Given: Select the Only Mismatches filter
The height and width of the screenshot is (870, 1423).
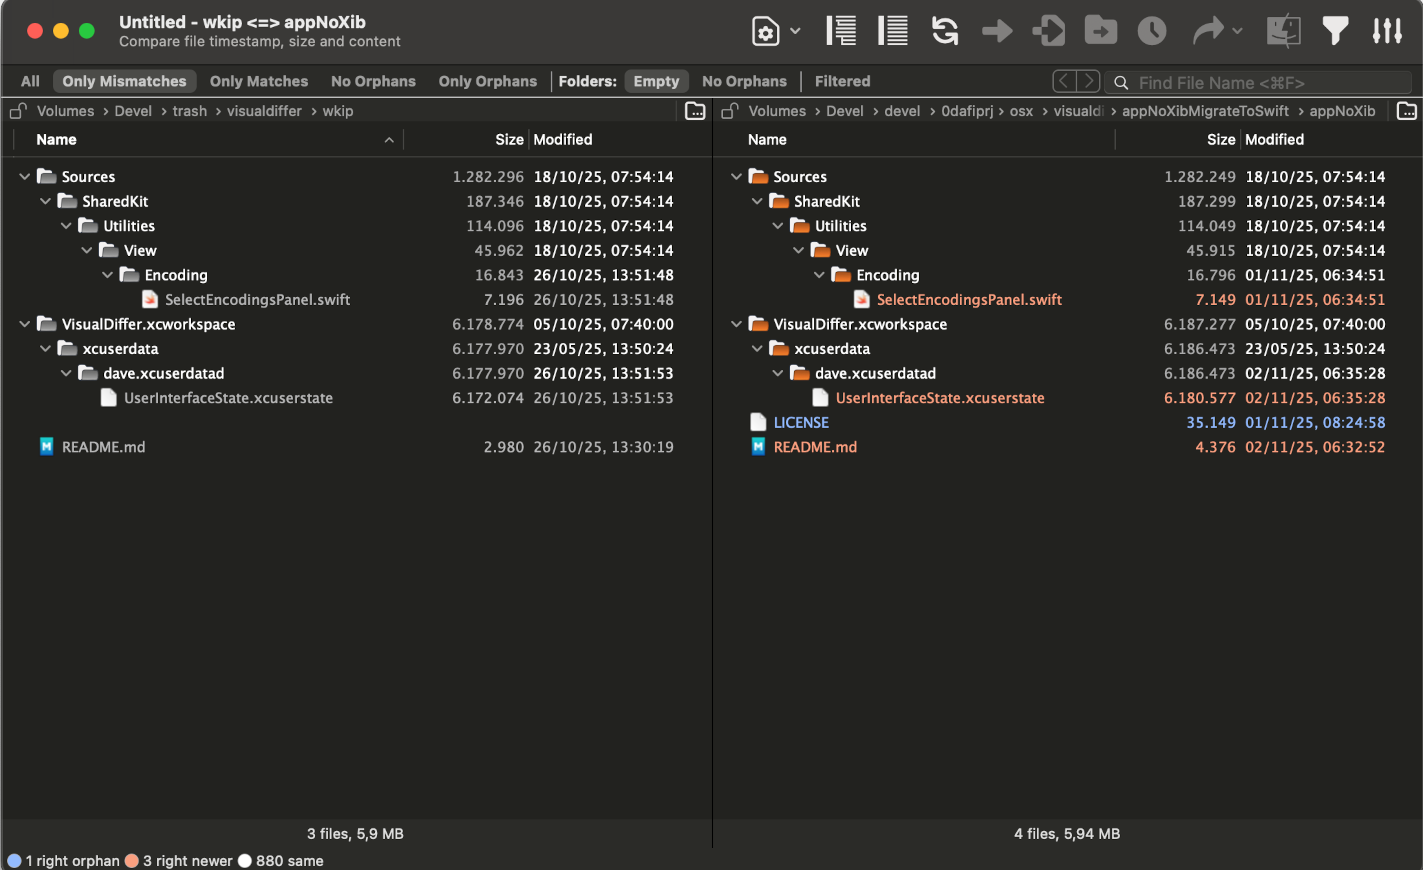Looking at the screenshot, I should 124,81.
